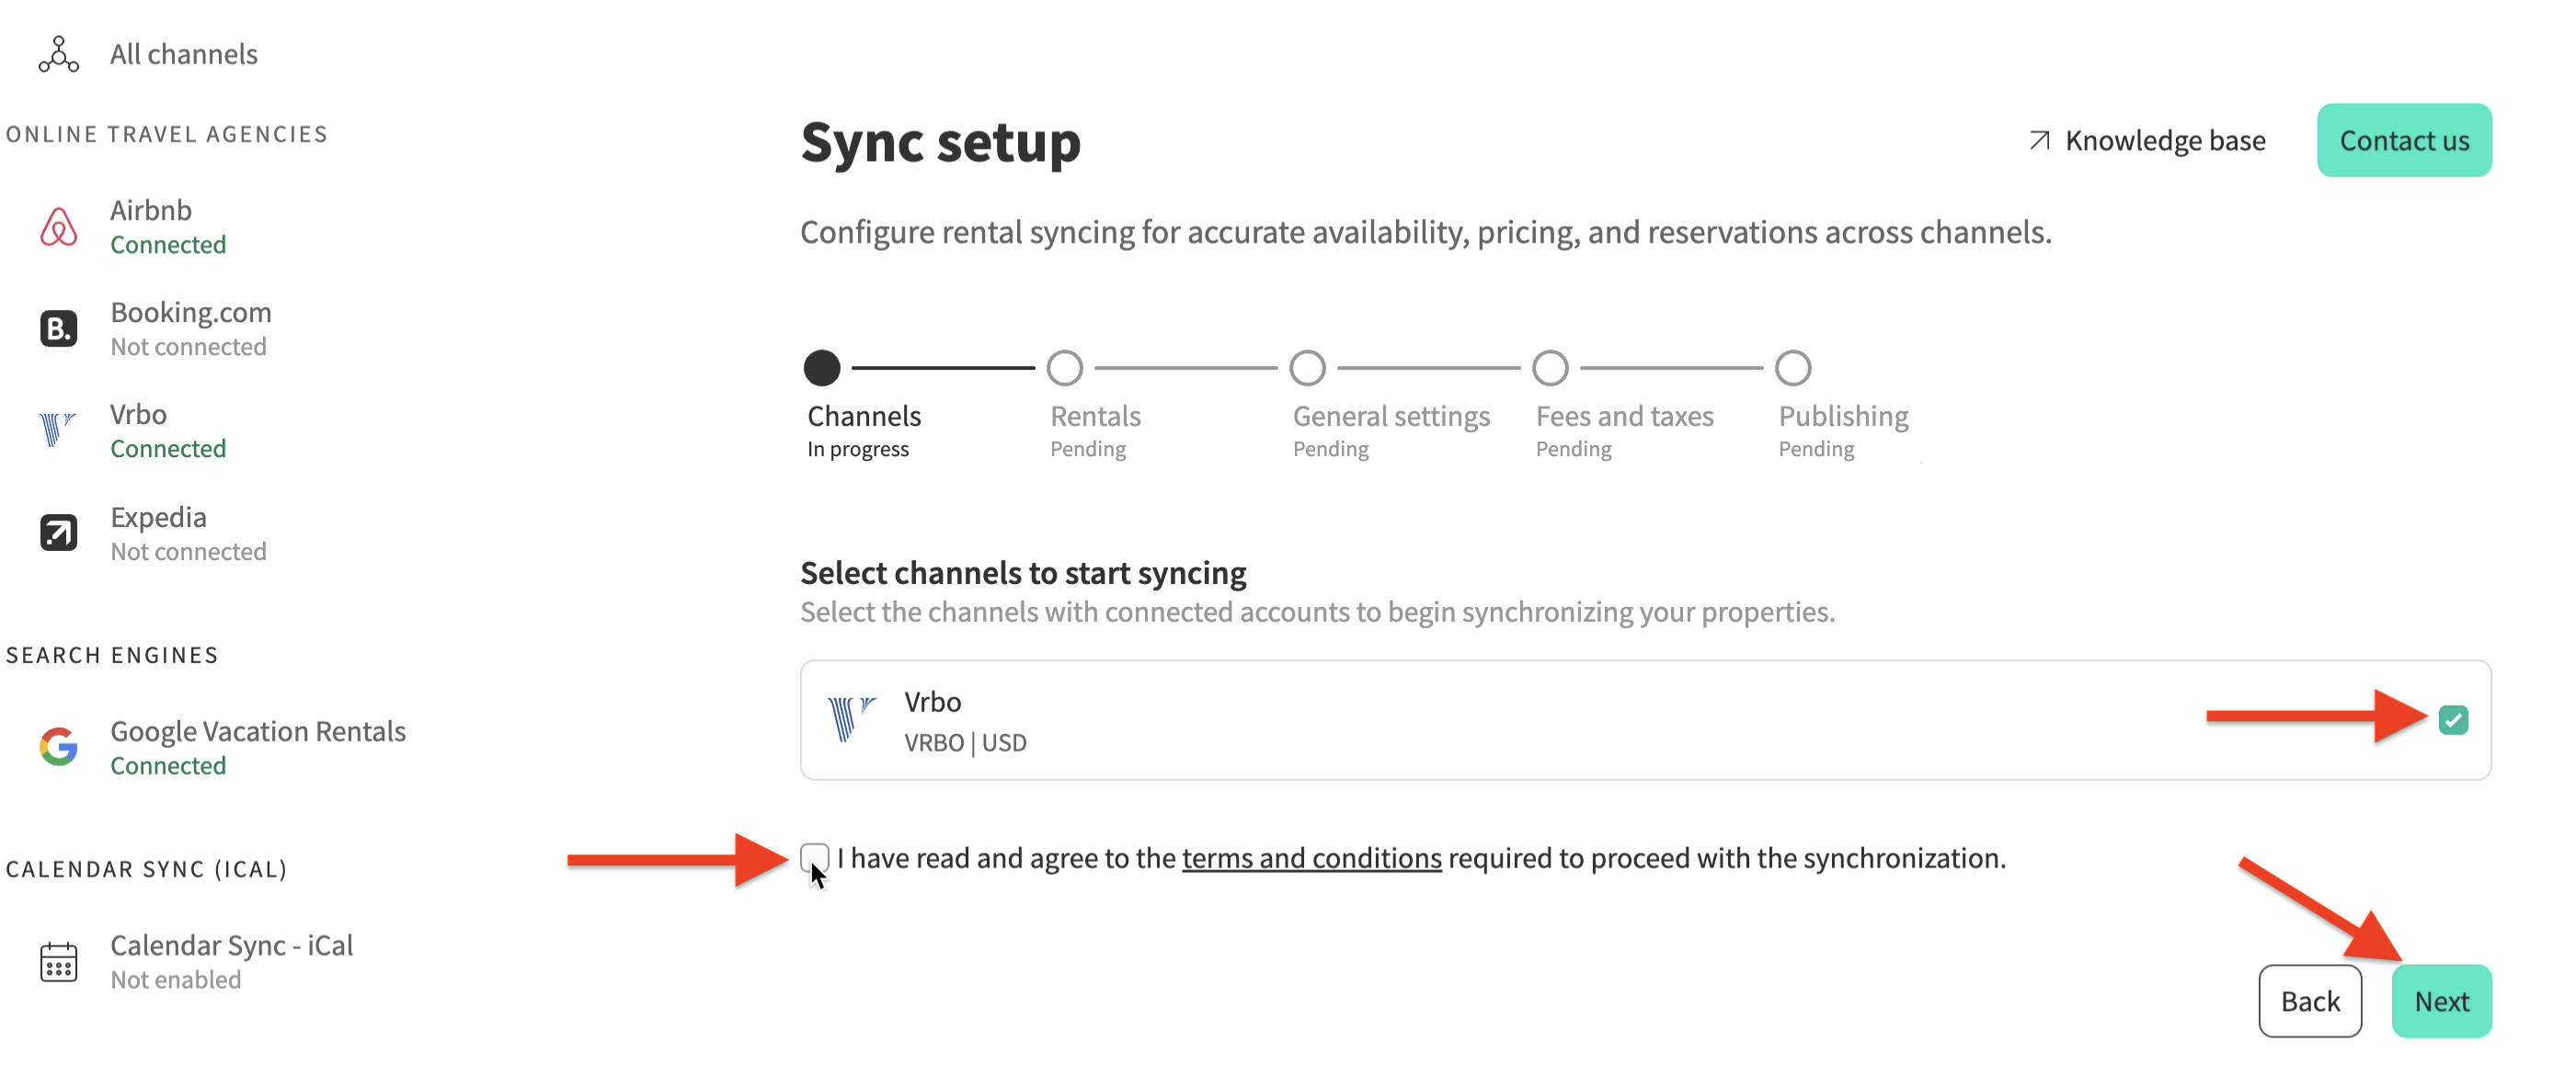
Task: Open the Fees and taxes step
Action: coord(1550,368)
